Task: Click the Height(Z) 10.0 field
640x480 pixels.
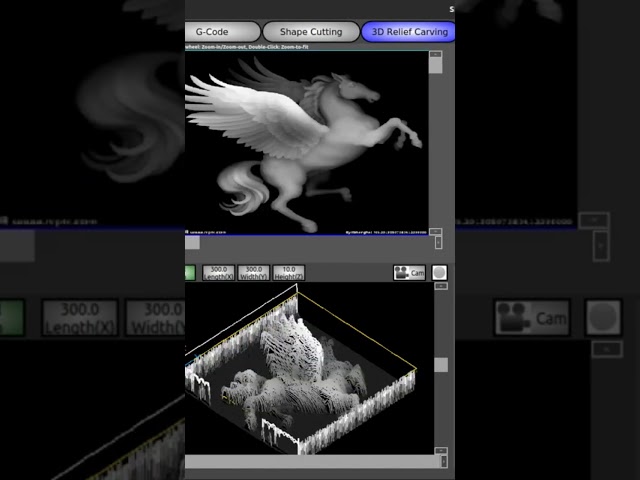Action: tap(289, 273)
